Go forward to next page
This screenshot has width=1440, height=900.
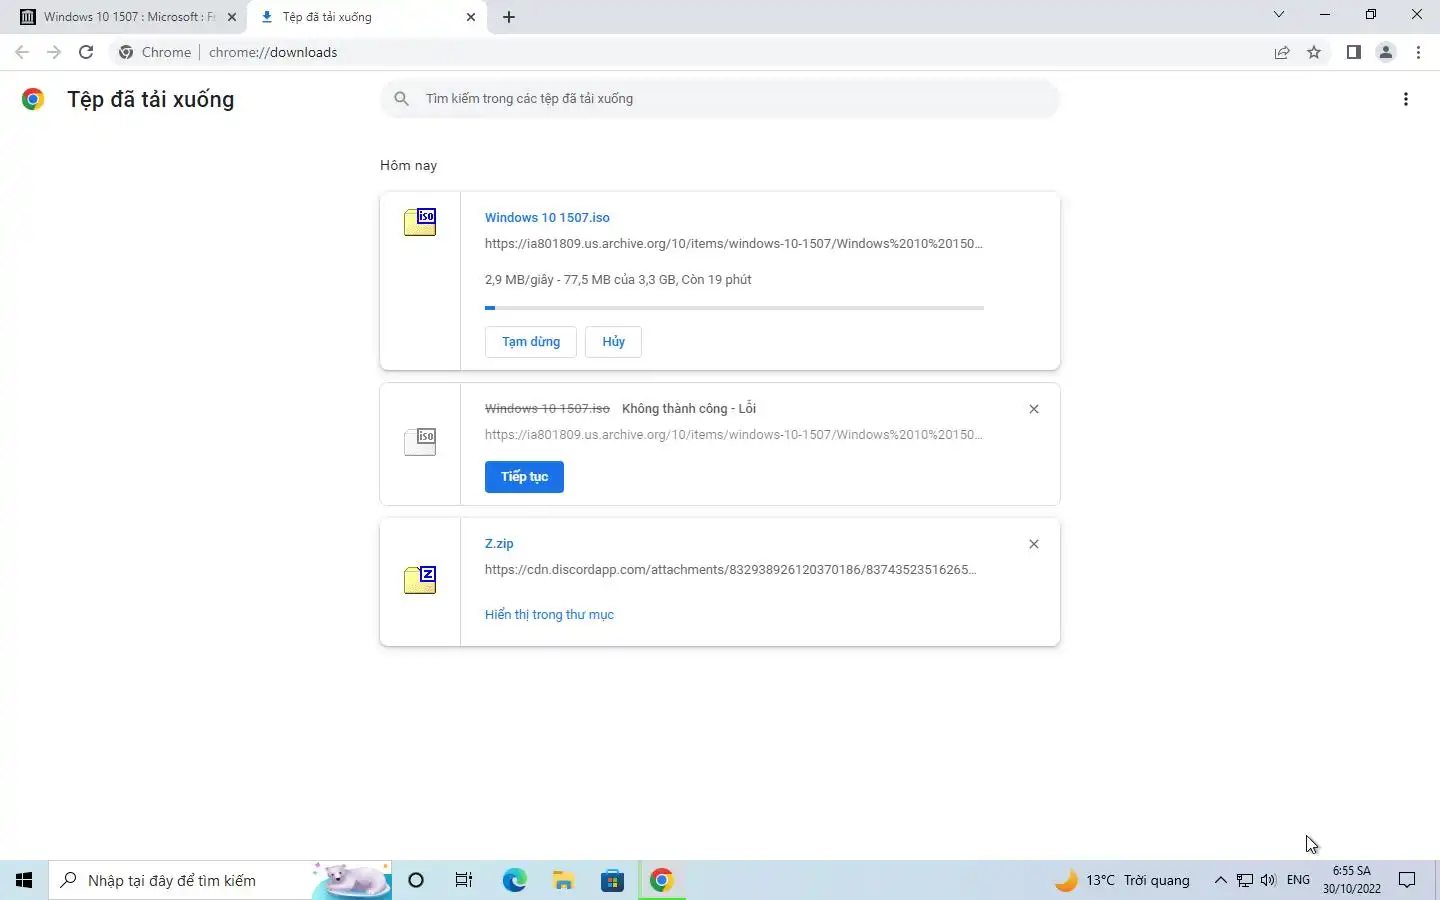point(54,52)
